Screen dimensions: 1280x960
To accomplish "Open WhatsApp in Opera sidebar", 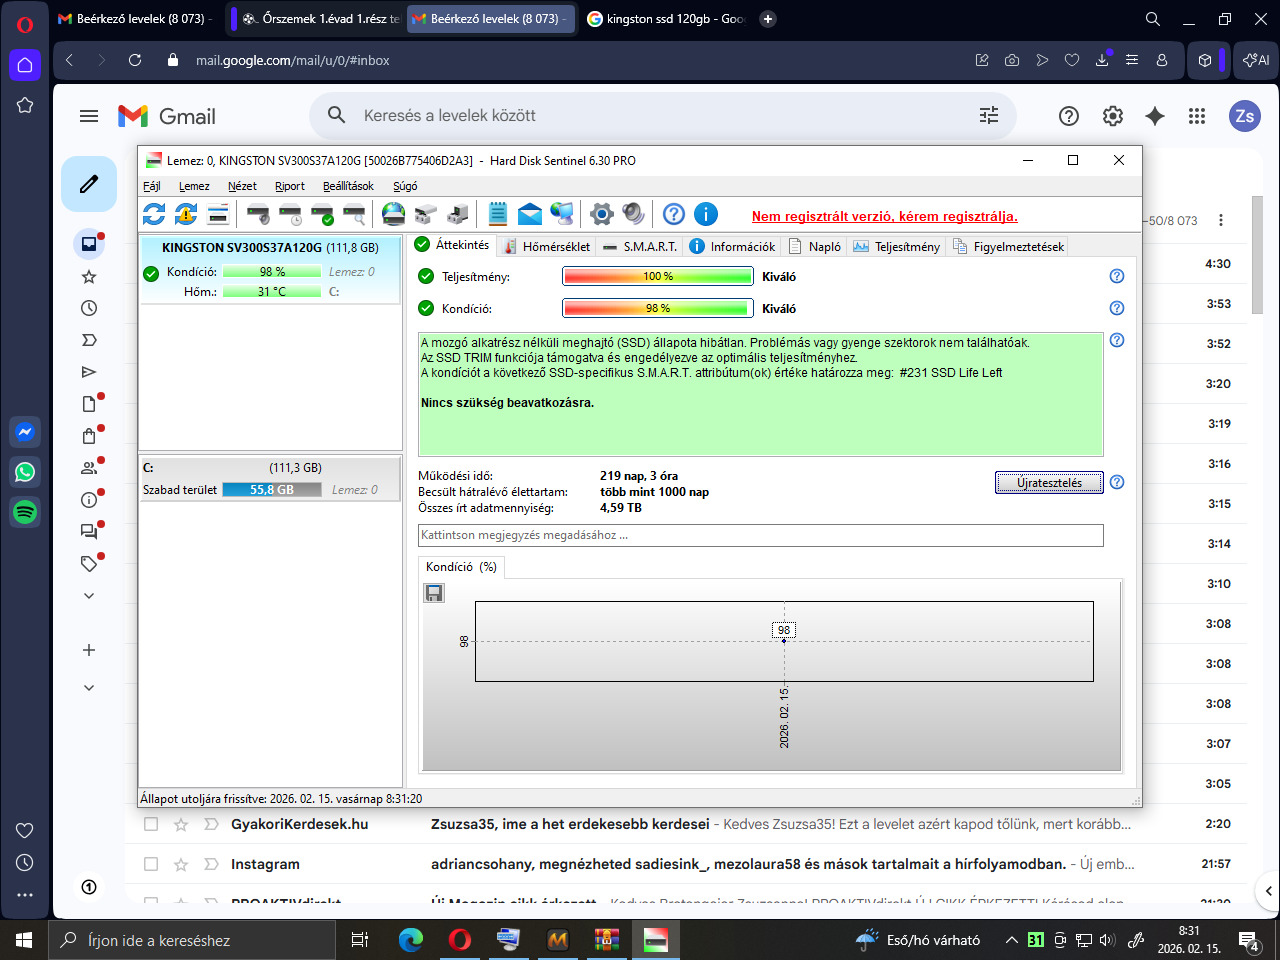I will click(25, 472).
